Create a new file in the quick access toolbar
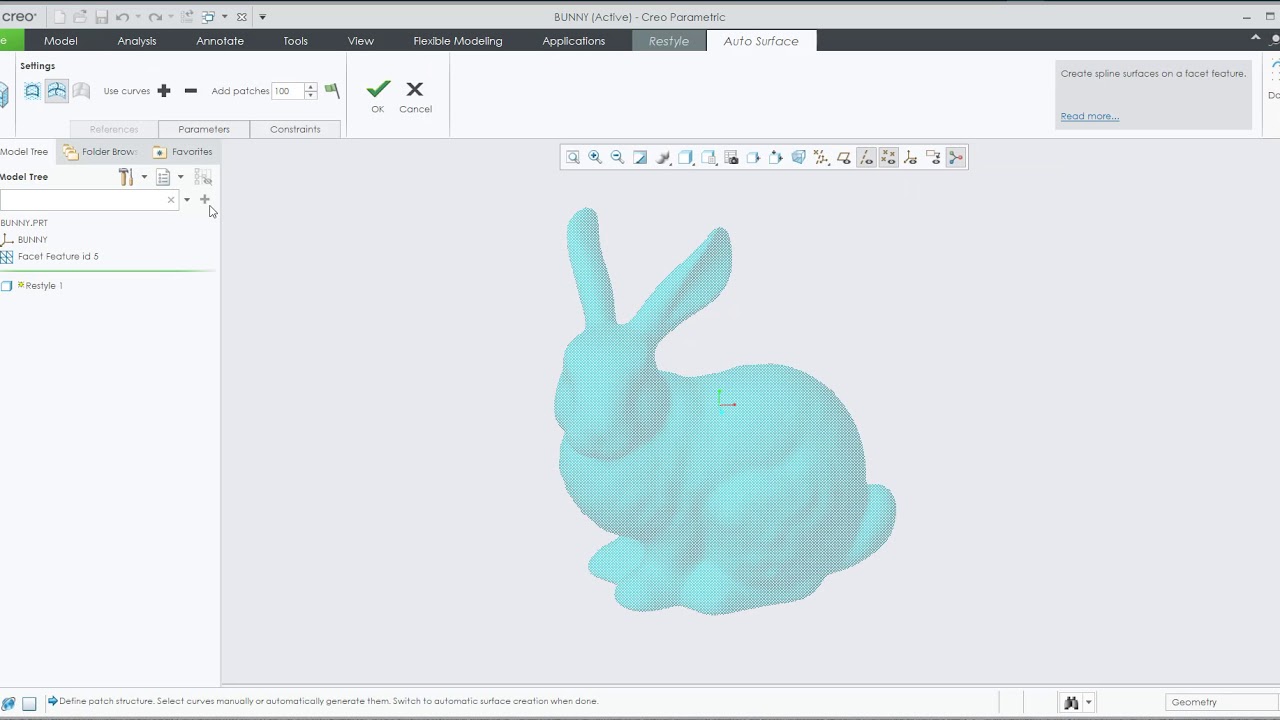 (60, 17)
